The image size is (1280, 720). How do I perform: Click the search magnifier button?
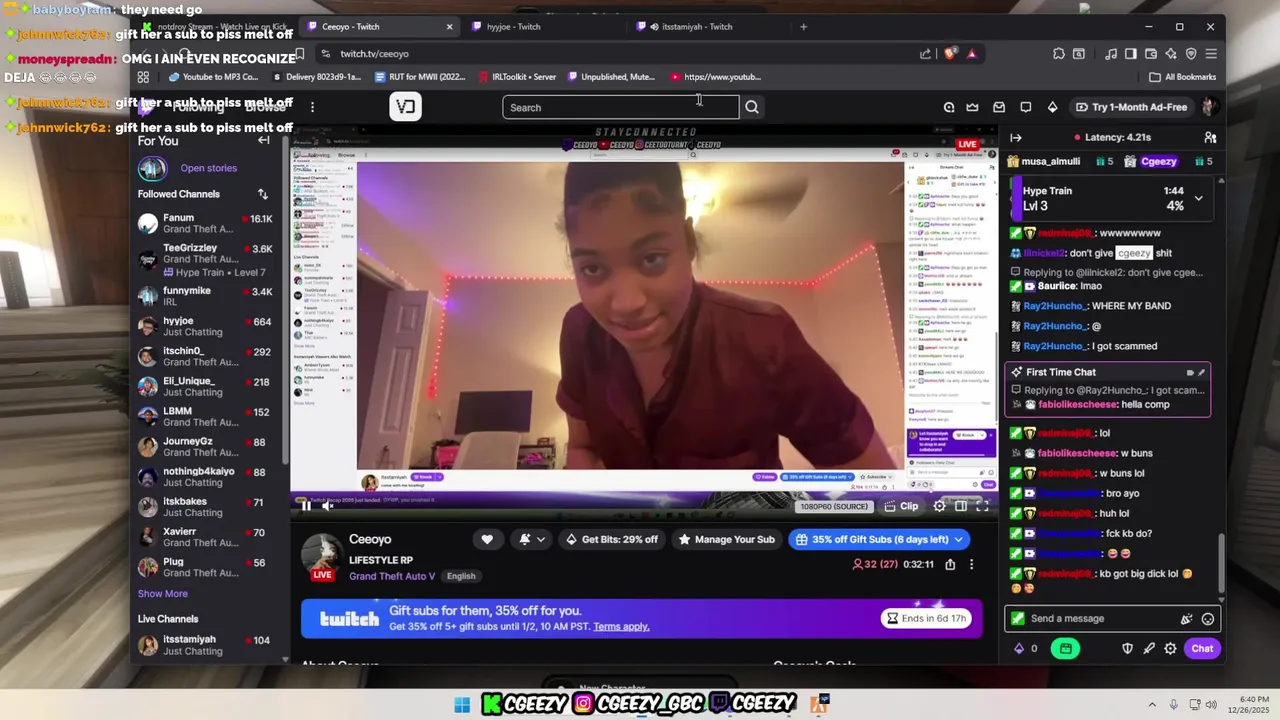pyautogui.click(x=752, y=107)
